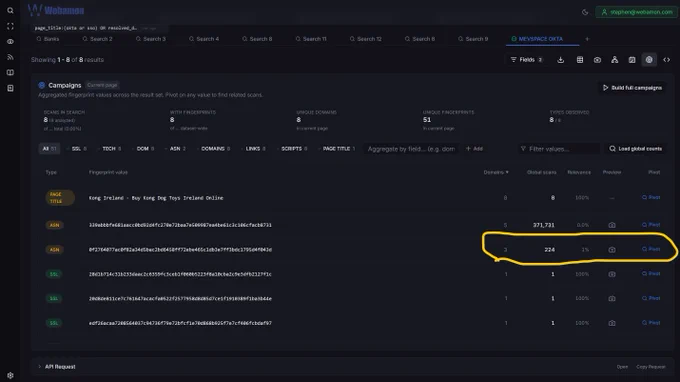The image size is (680, 382).
Task: Open the document page icon in sidebar
Action: 10,88
